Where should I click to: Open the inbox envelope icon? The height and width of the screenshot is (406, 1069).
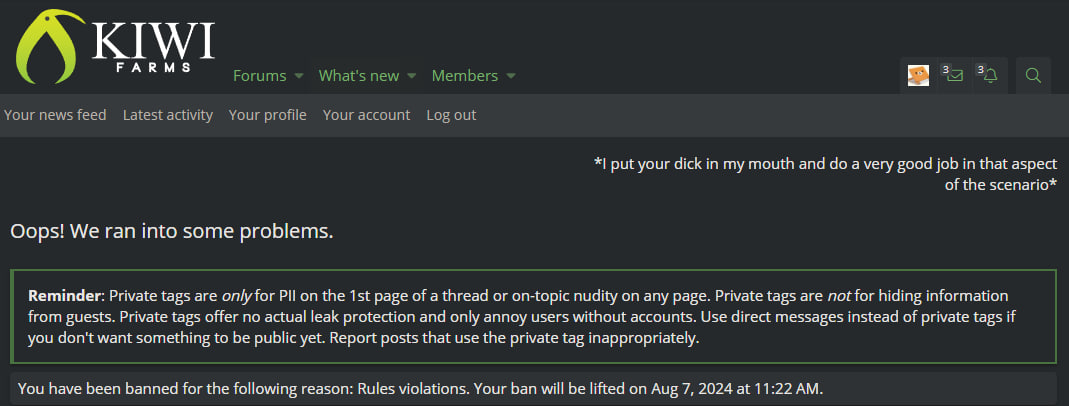click(954, 75)
